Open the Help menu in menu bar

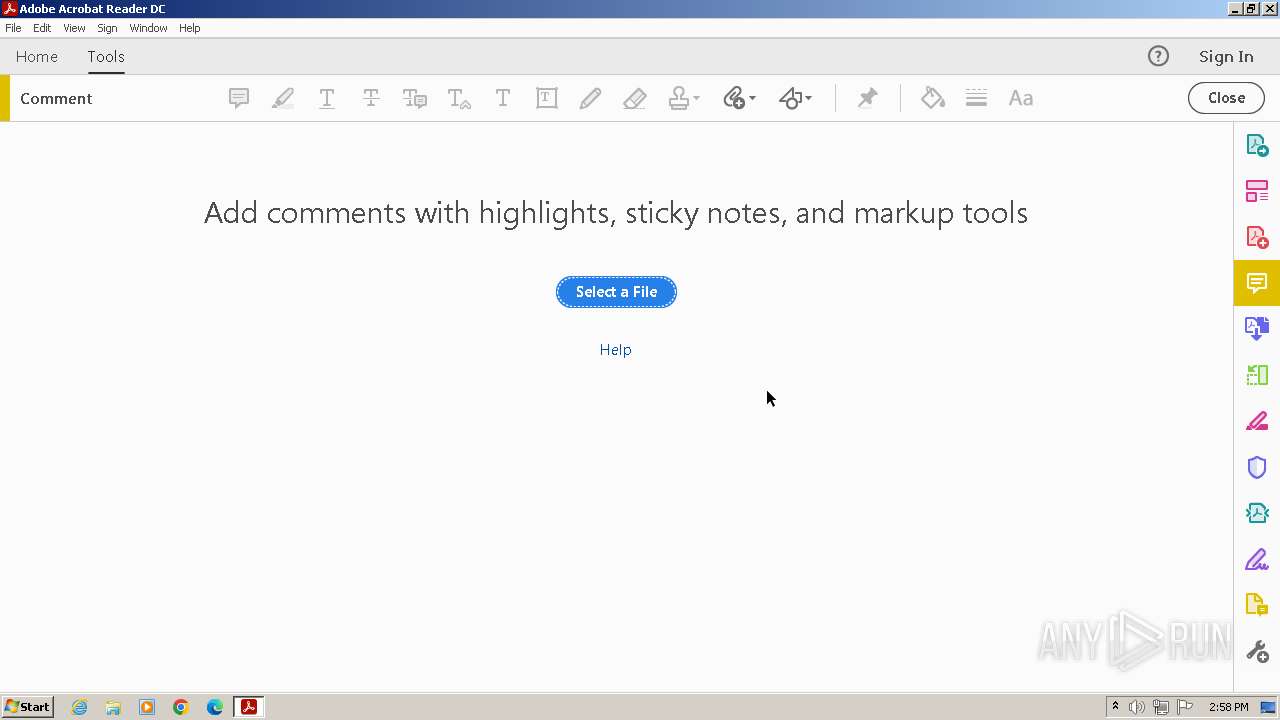[x=190, y=28]
